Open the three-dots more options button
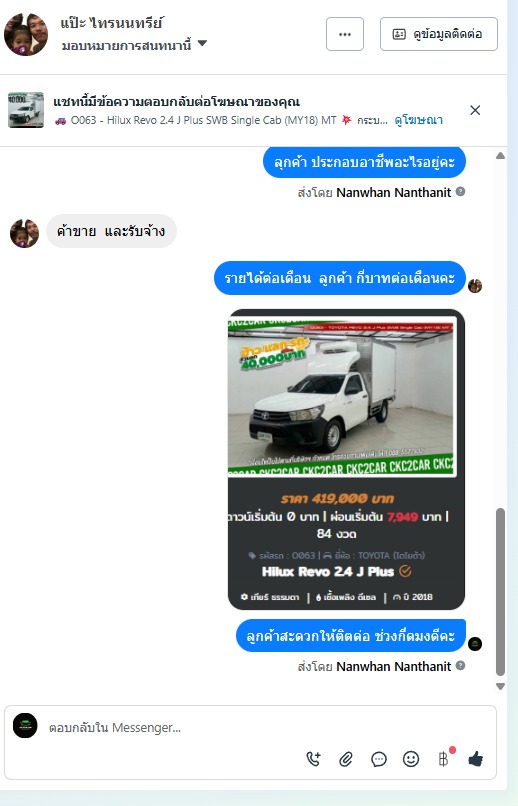This screenshot has width=518, height=806. 345,34
